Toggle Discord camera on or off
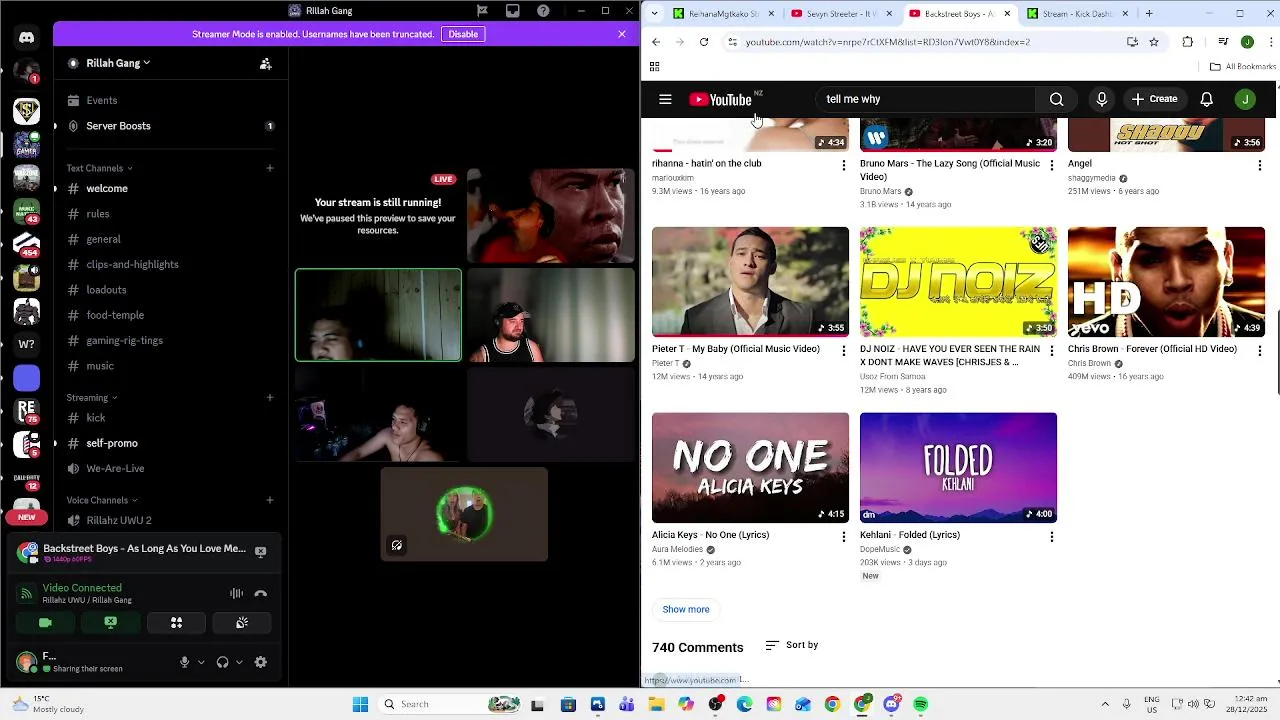The image size is (1280, 720). tap(45, 623)
